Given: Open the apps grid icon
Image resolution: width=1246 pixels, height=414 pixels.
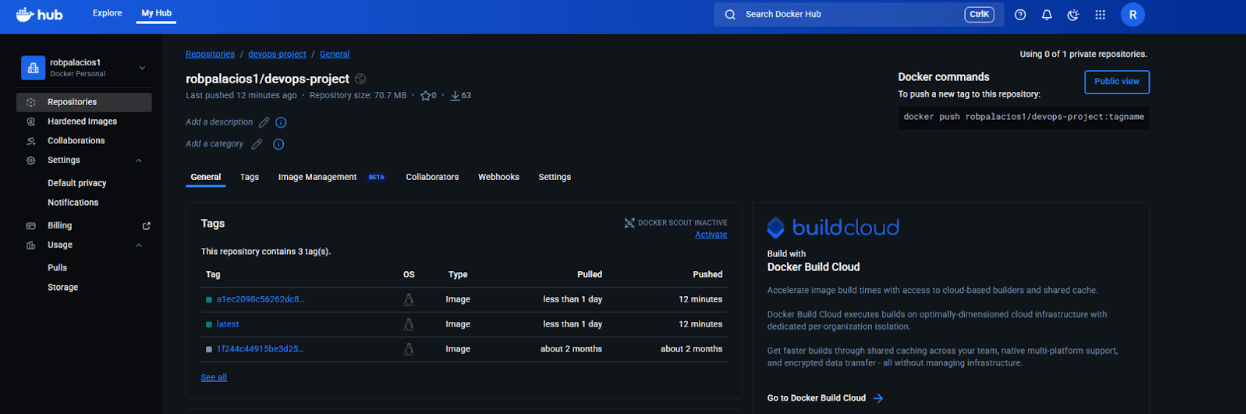Looking at the screenshot, I should click(x=1100, y=15).
